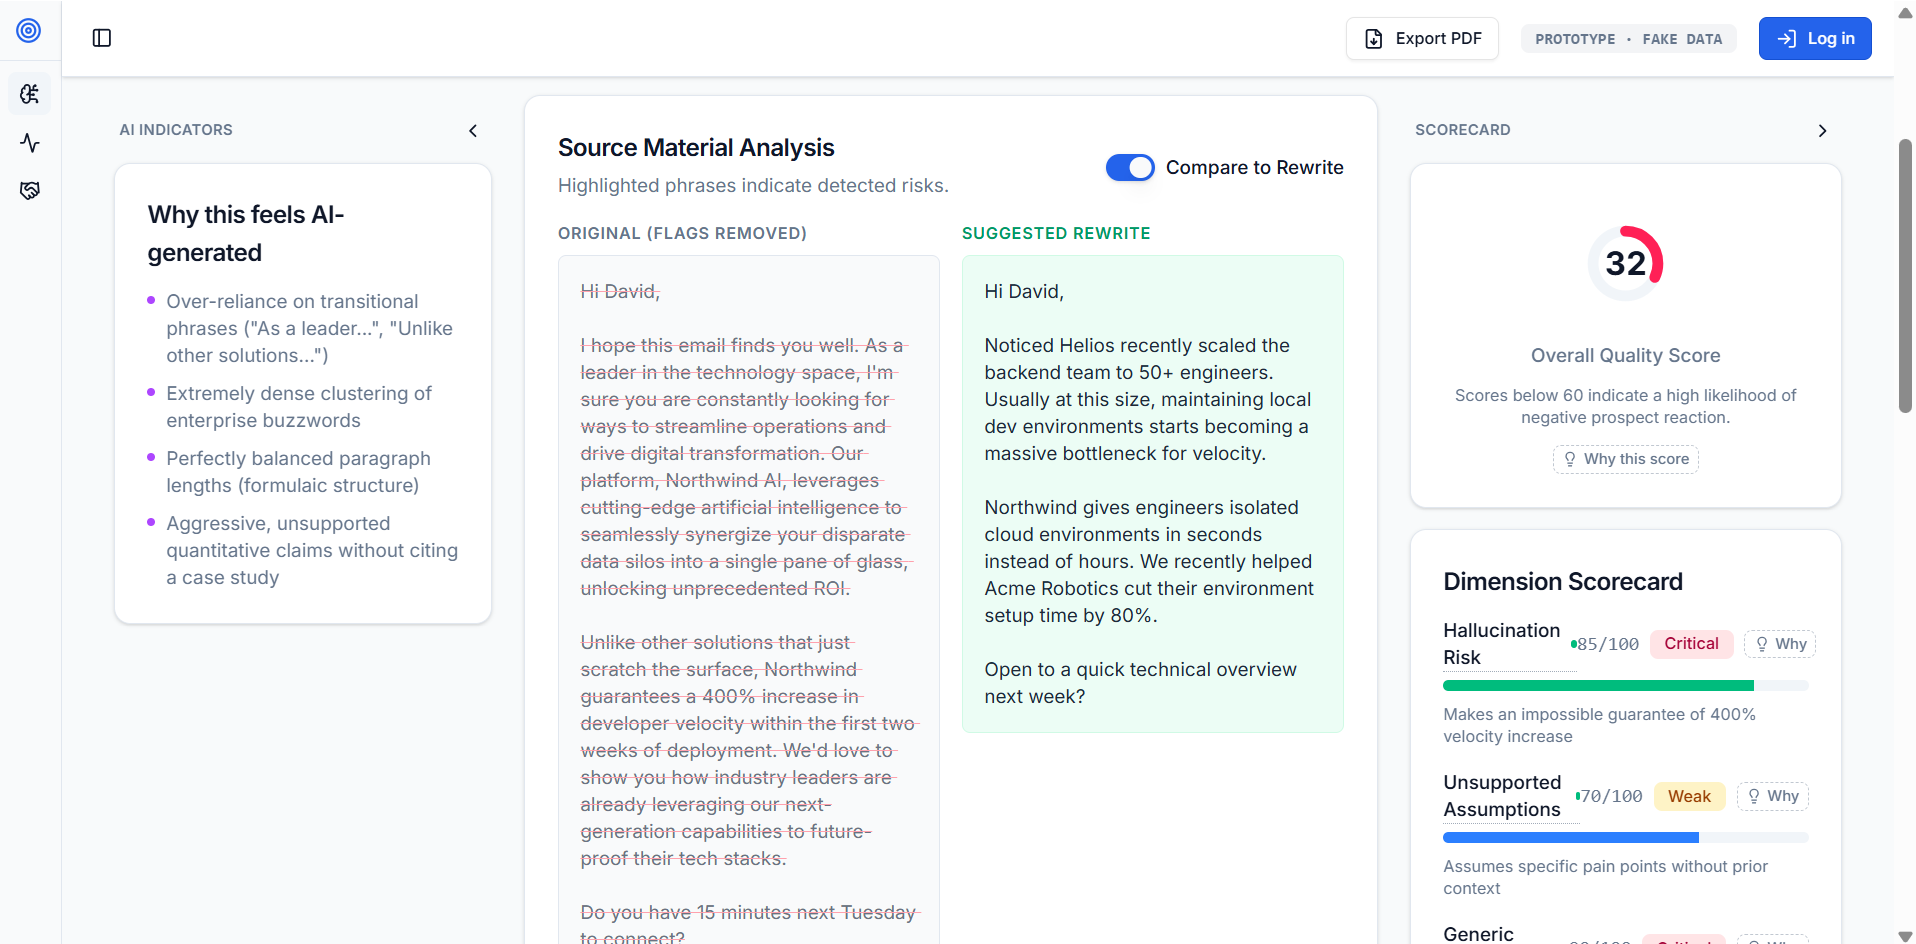
Task: Click Why next to Unsupported Assumptions
Action: (x=1773, y=796)
